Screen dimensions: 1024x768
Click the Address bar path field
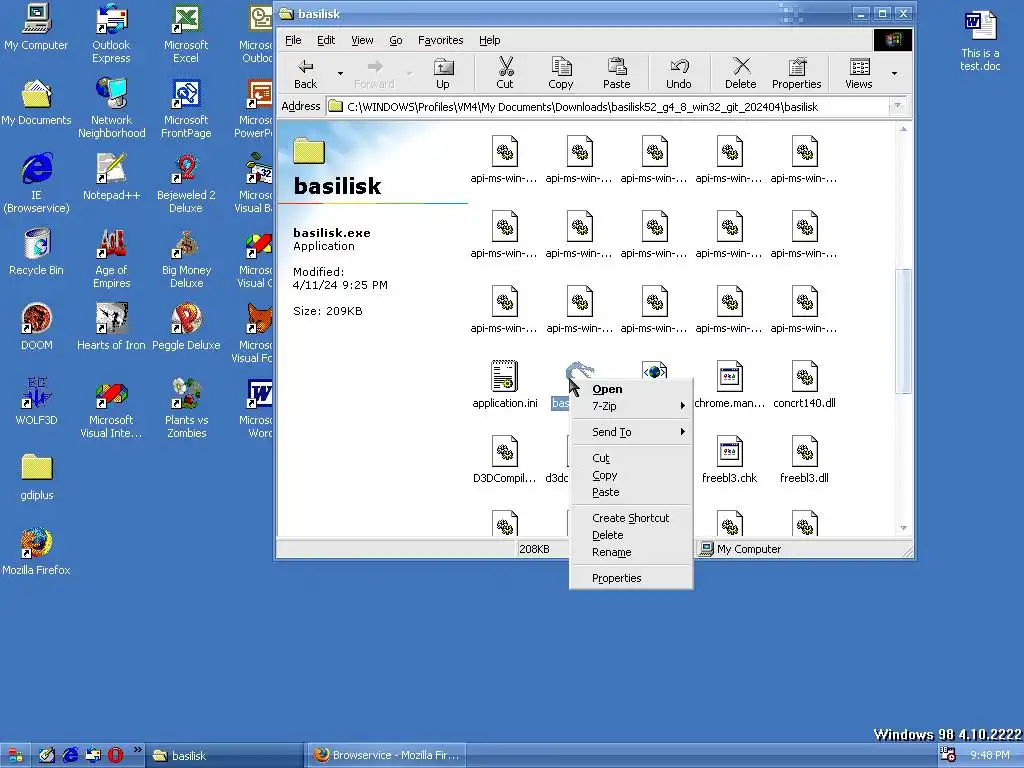tap(607, 106)
